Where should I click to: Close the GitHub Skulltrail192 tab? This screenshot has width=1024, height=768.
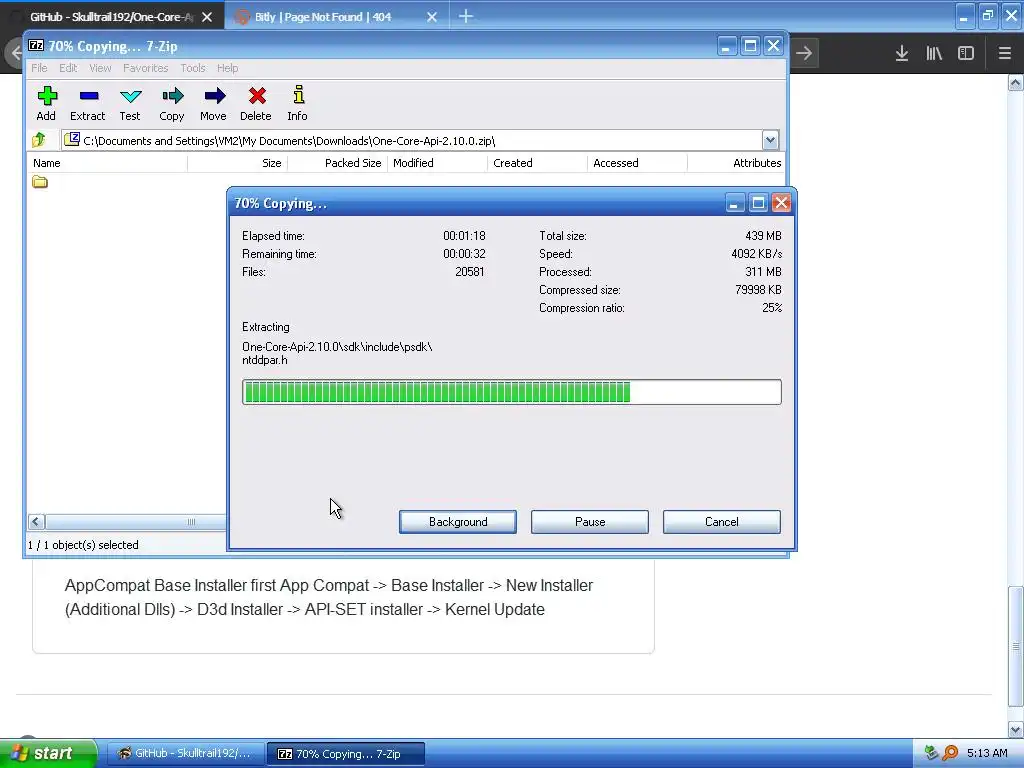pos(207,17)
